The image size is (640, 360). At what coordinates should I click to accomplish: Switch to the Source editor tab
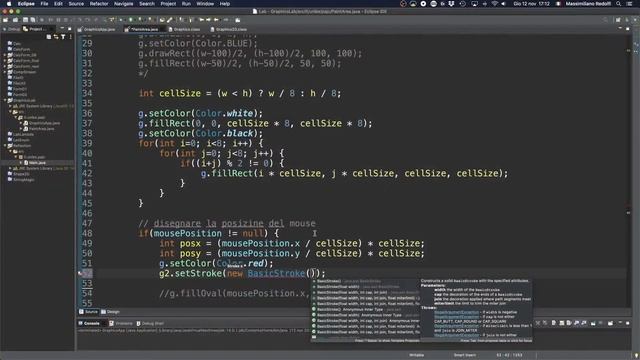(89, 311)
